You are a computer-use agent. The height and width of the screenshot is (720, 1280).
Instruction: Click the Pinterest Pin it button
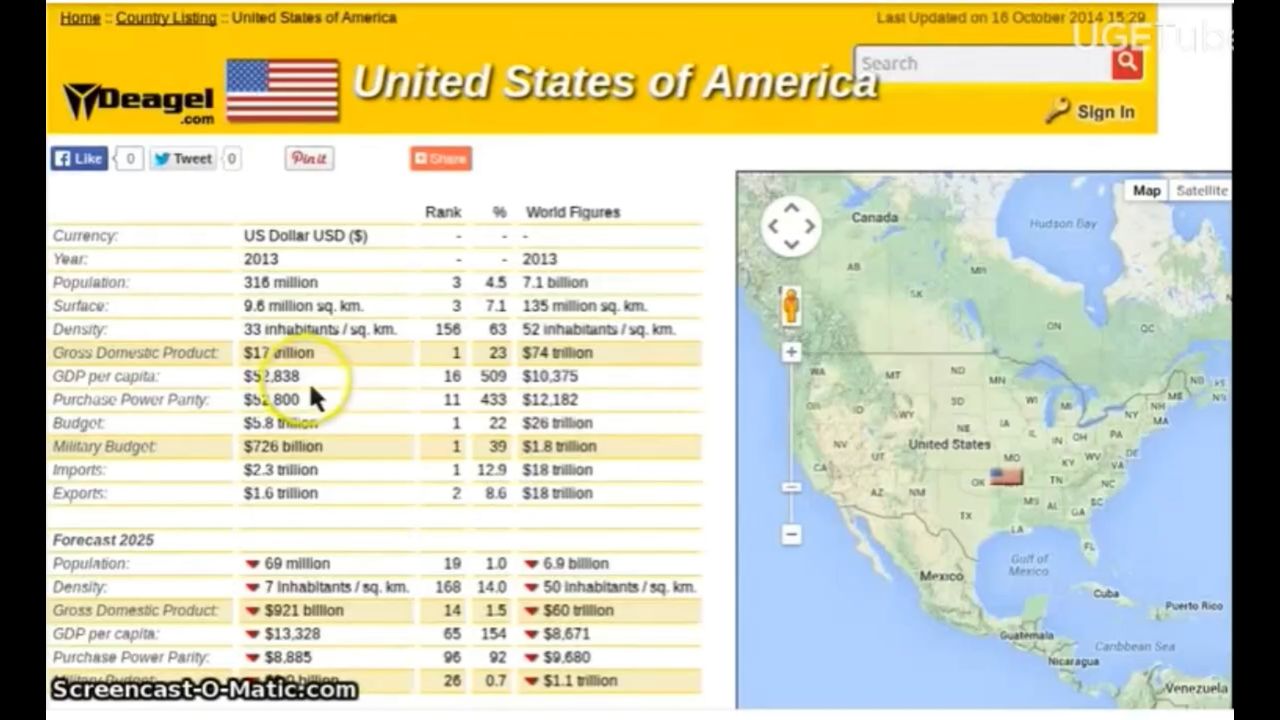[x=309, y=158]
